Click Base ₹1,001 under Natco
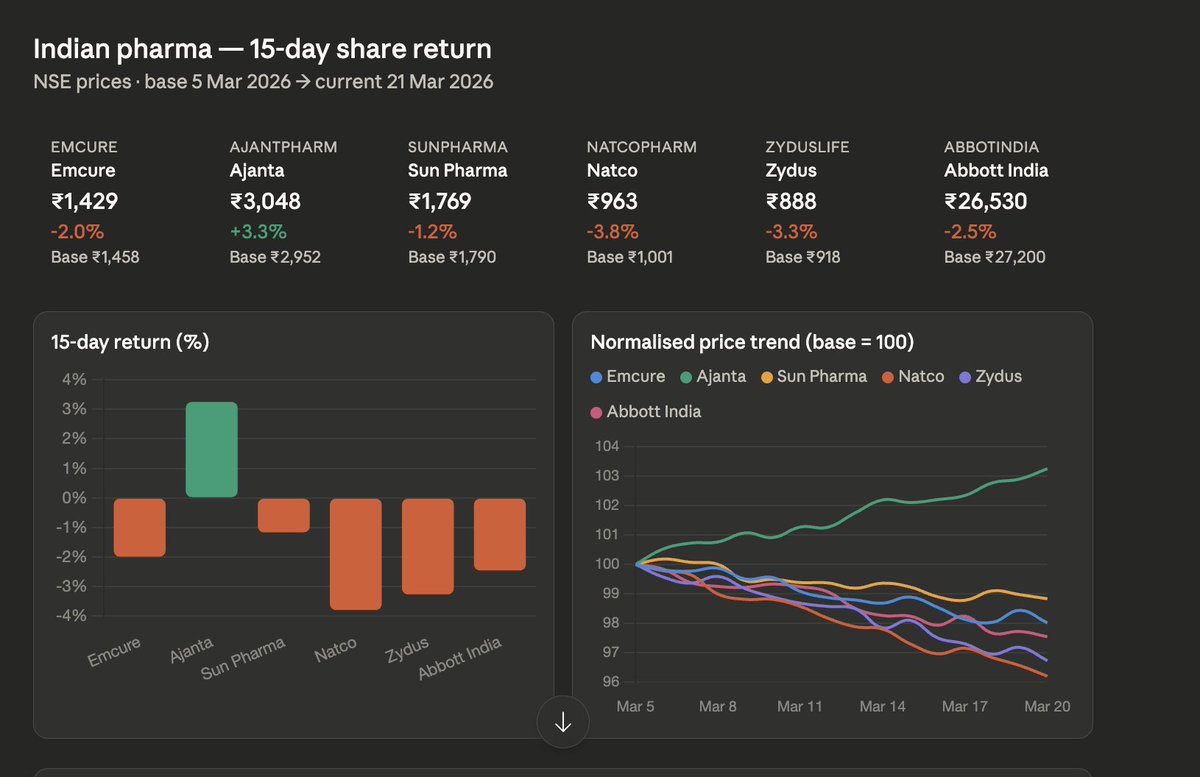 point(630,257)
